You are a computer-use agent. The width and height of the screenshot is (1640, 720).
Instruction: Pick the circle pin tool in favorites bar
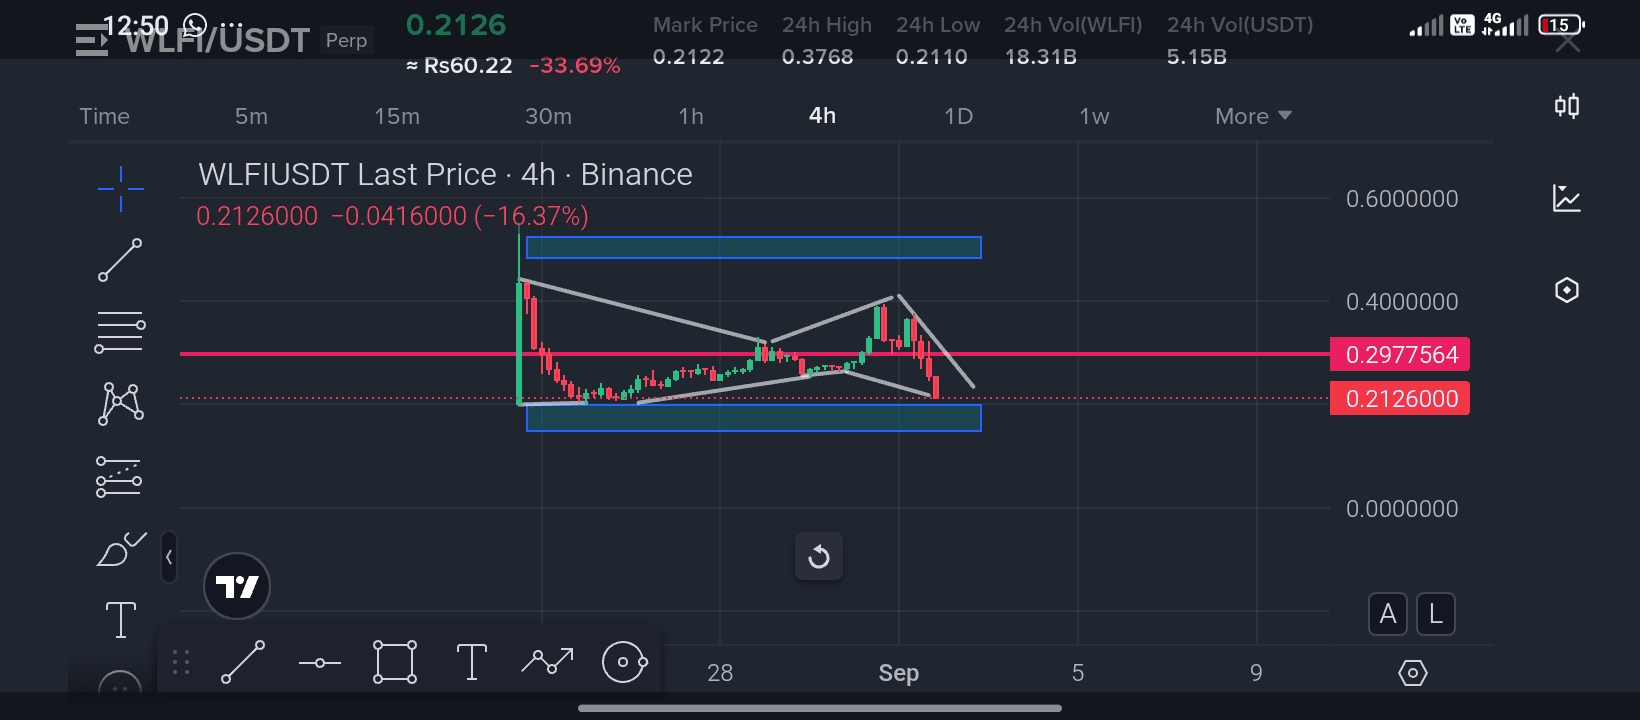[x=625, y=662]
